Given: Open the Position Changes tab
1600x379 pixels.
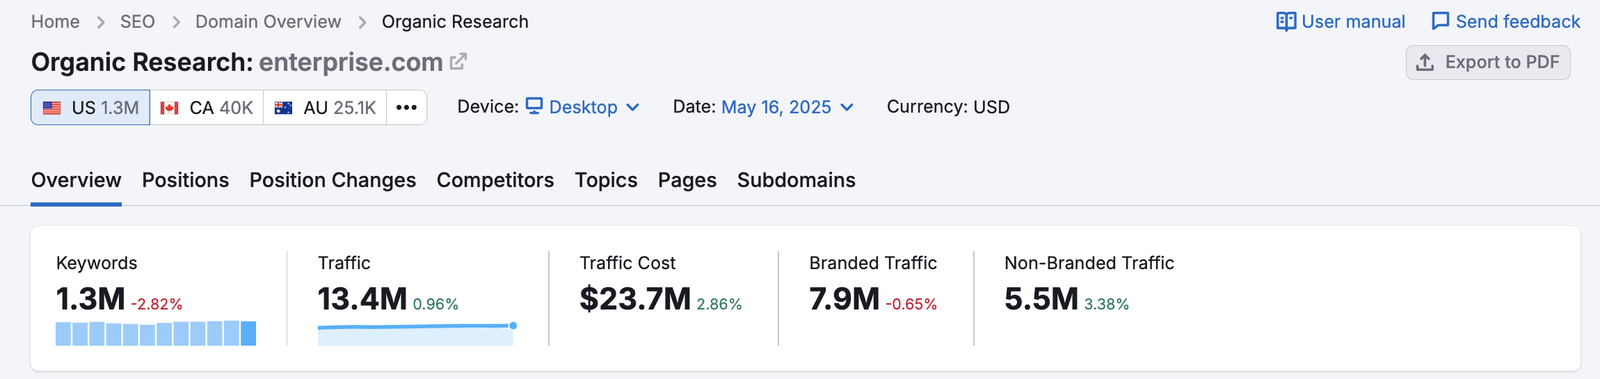Looking at the screenshot, I should pyautogui.click(x=333, y=180).
